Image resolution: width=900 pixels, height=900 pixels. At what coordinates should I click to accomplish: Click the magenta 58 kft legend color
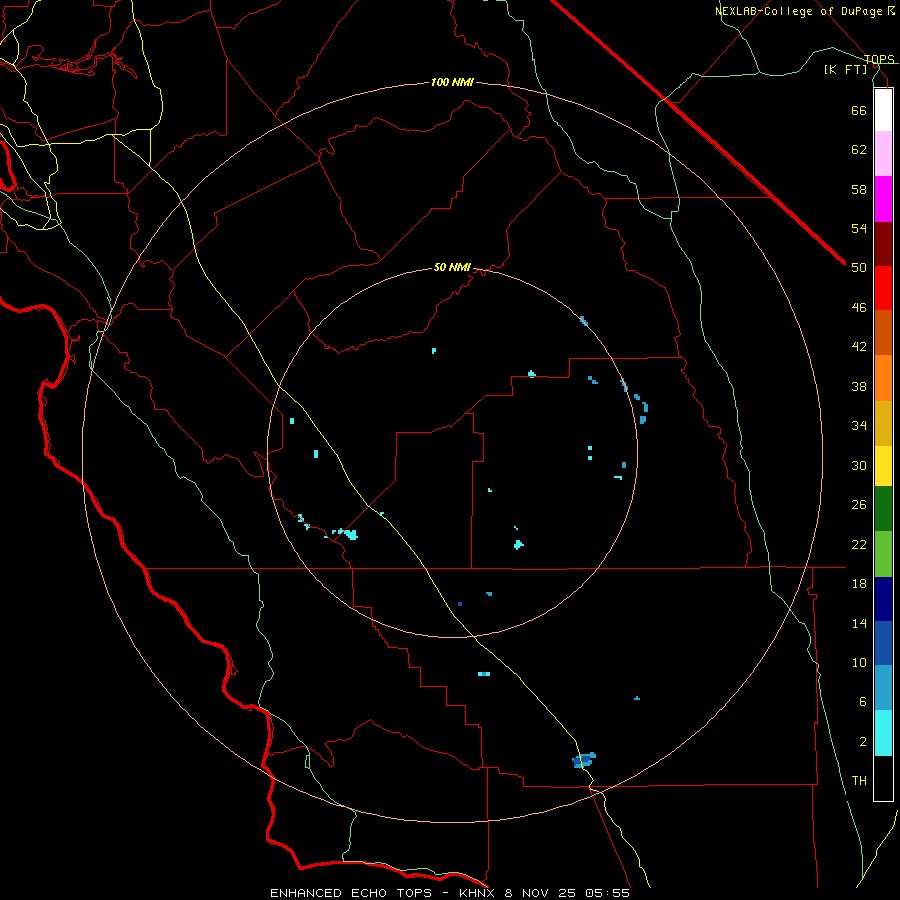pos(883,199)
